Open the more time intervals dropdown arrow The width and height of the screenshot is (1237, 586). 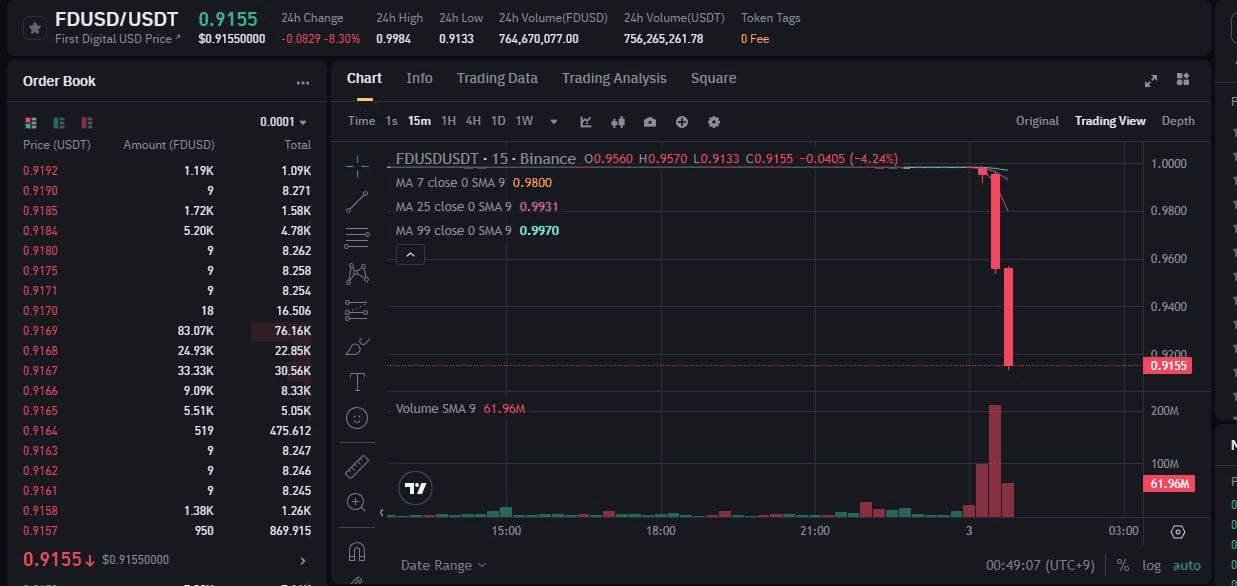pyautogui.click(x=554, y=122)
